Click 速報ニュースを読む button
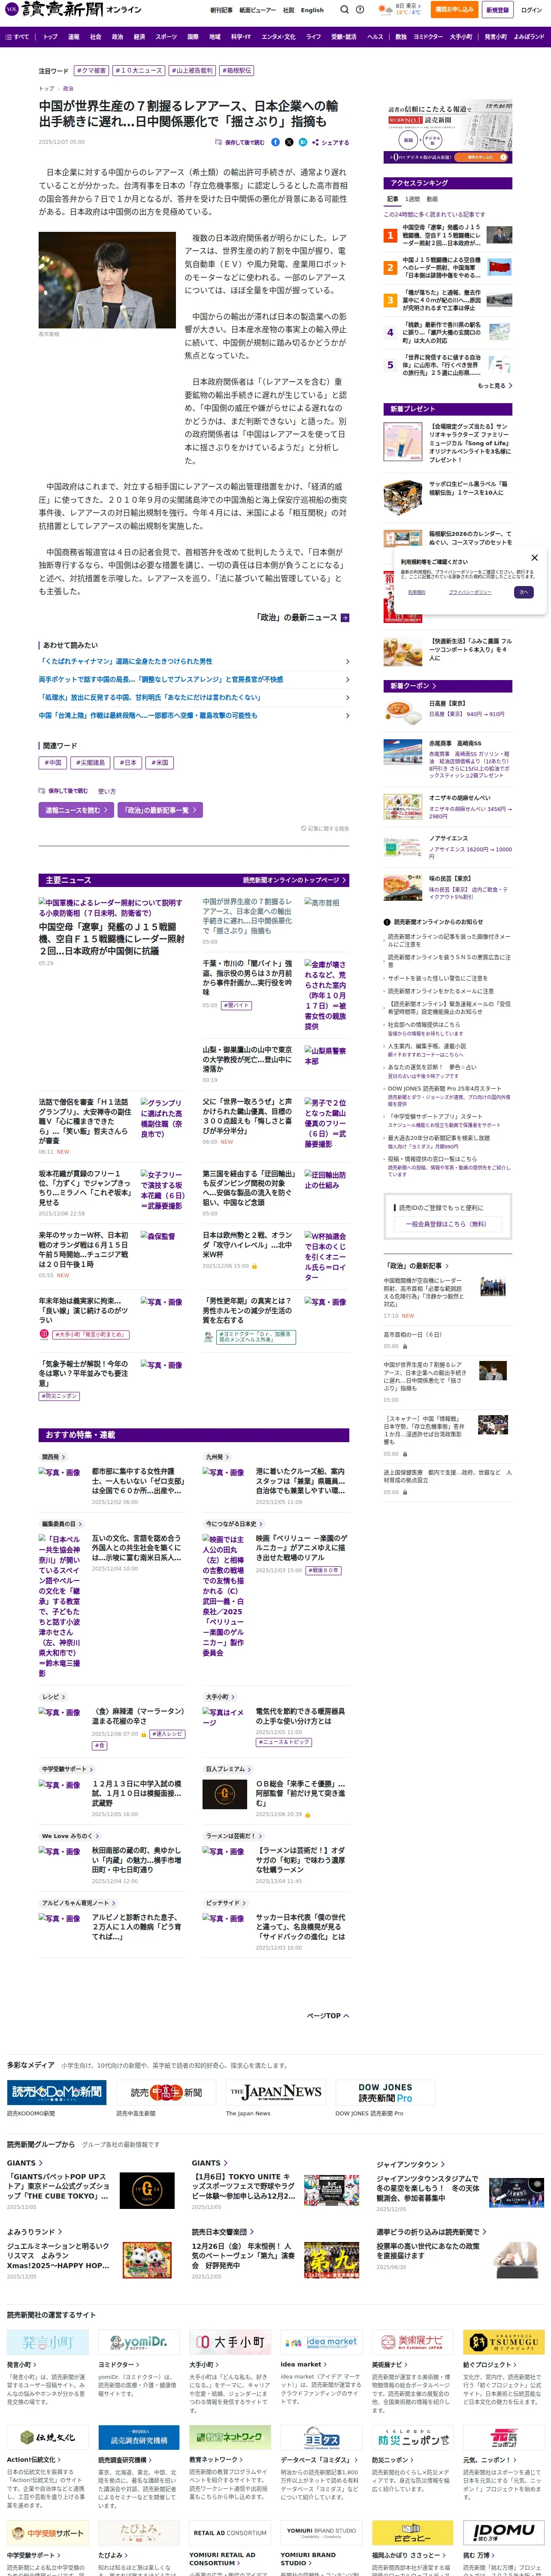The image size is (551, 2576). 76,810
